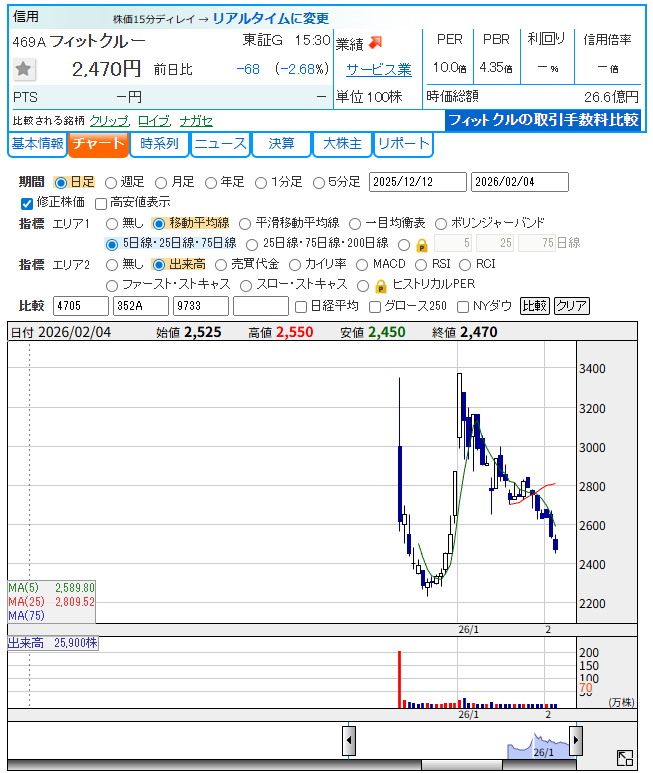
Task: Switch to the 5分足 chart period
Action: 319,183
